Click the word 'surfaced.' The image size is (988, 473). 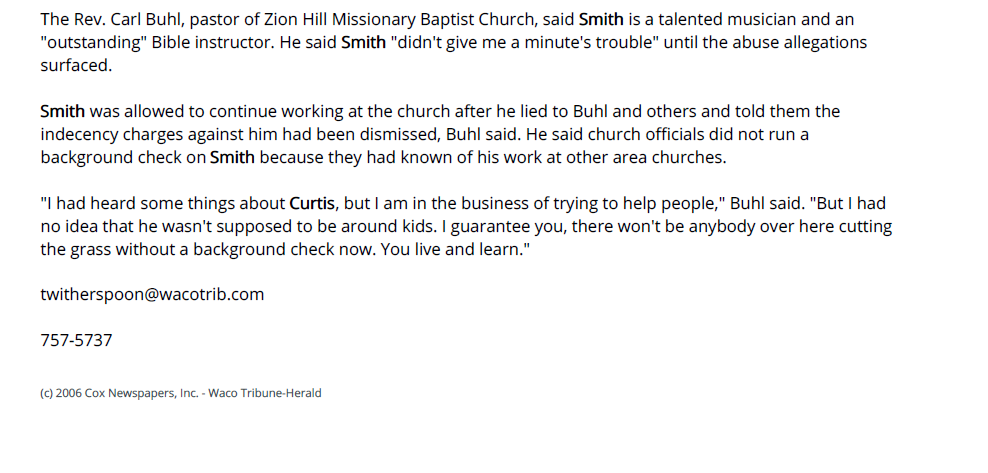coord(76,66)
